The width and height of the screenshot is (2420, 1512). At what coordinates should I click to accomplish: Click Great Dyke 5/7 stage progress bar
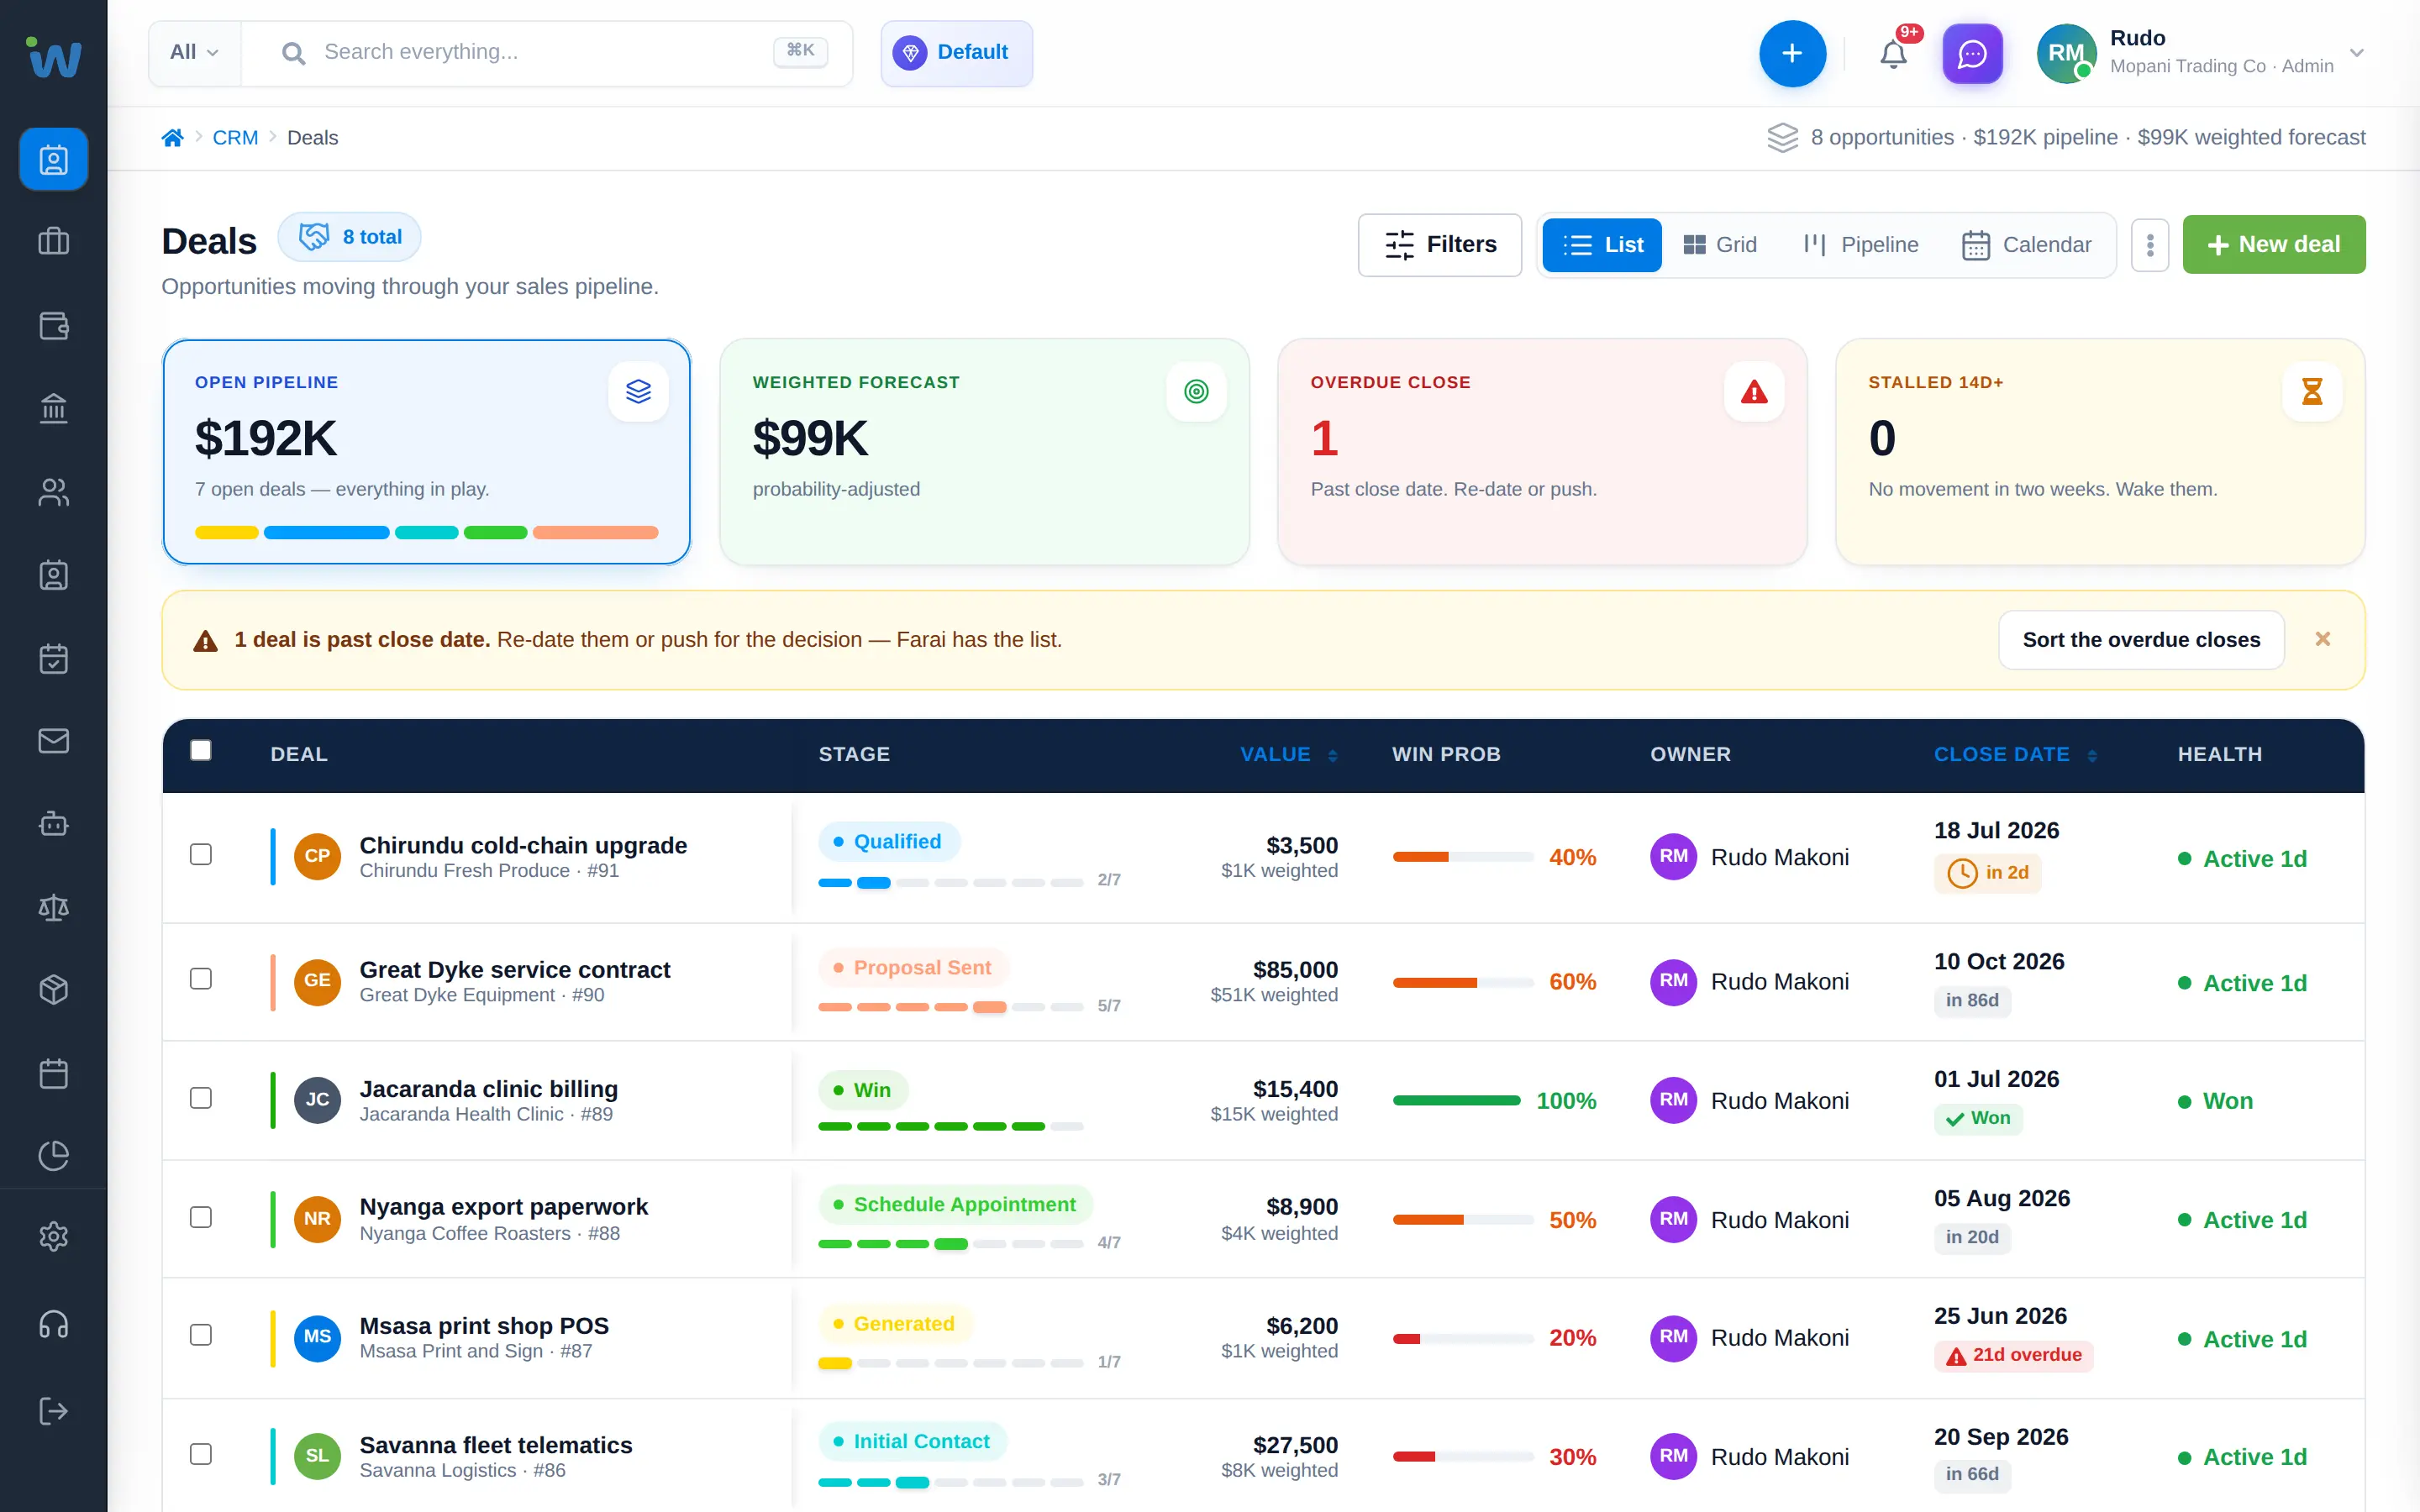pyautogui.click(x=950, y=1006)
